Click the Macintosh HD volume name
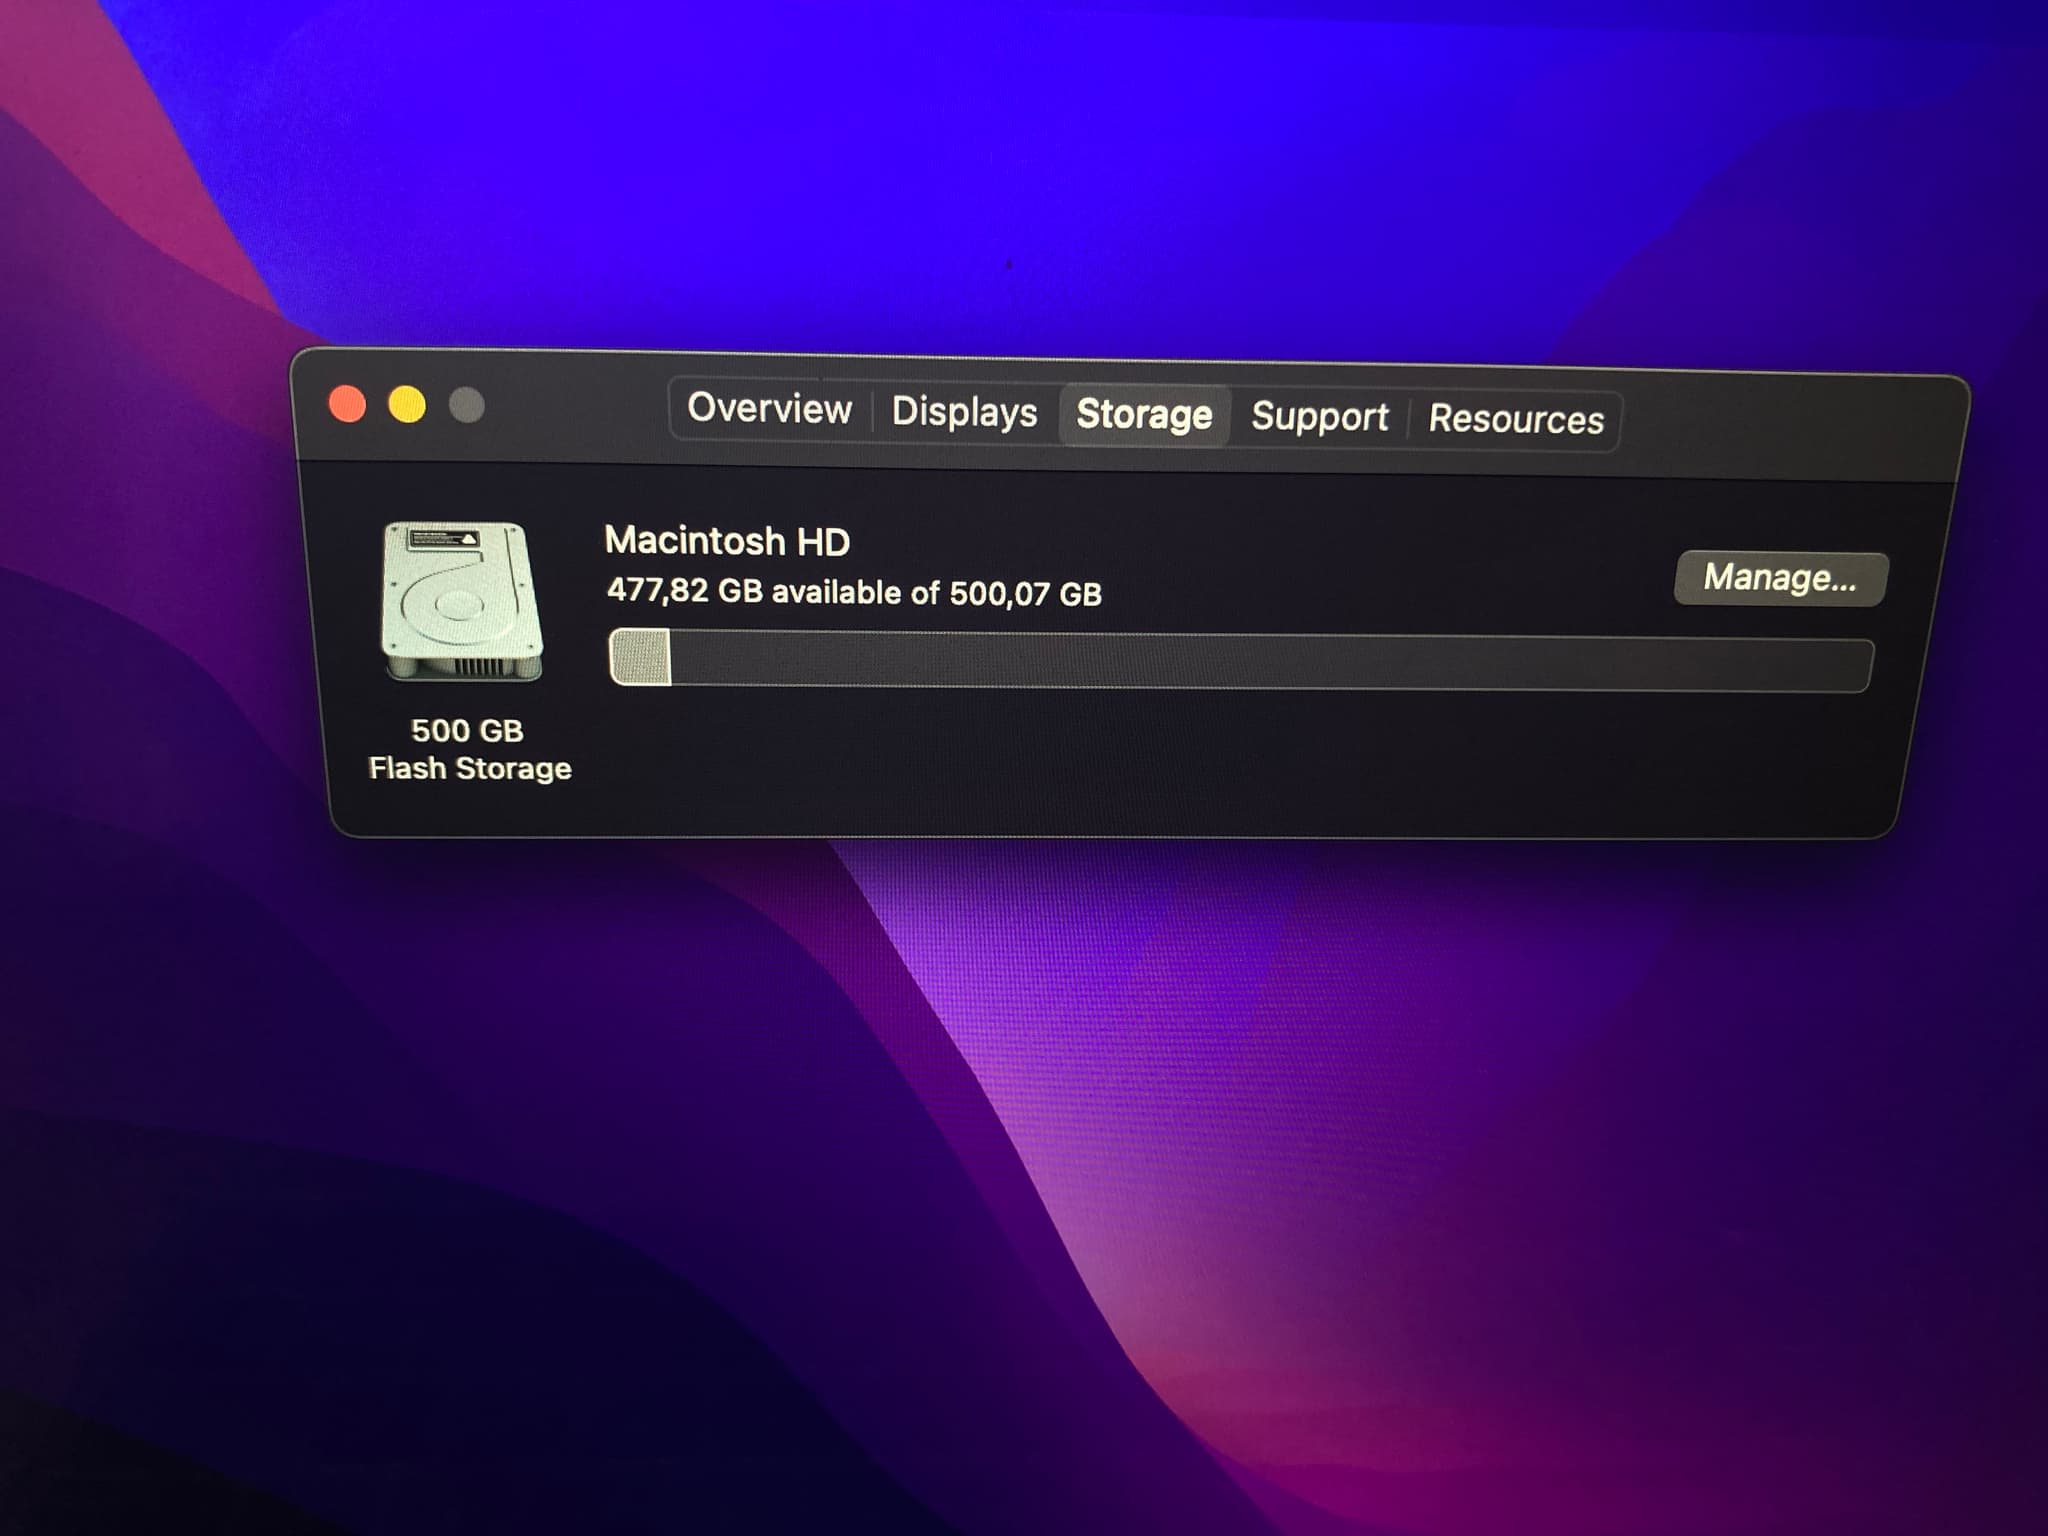The width and height of the screenshot is (2048, 1536). [x=727, y=541]
